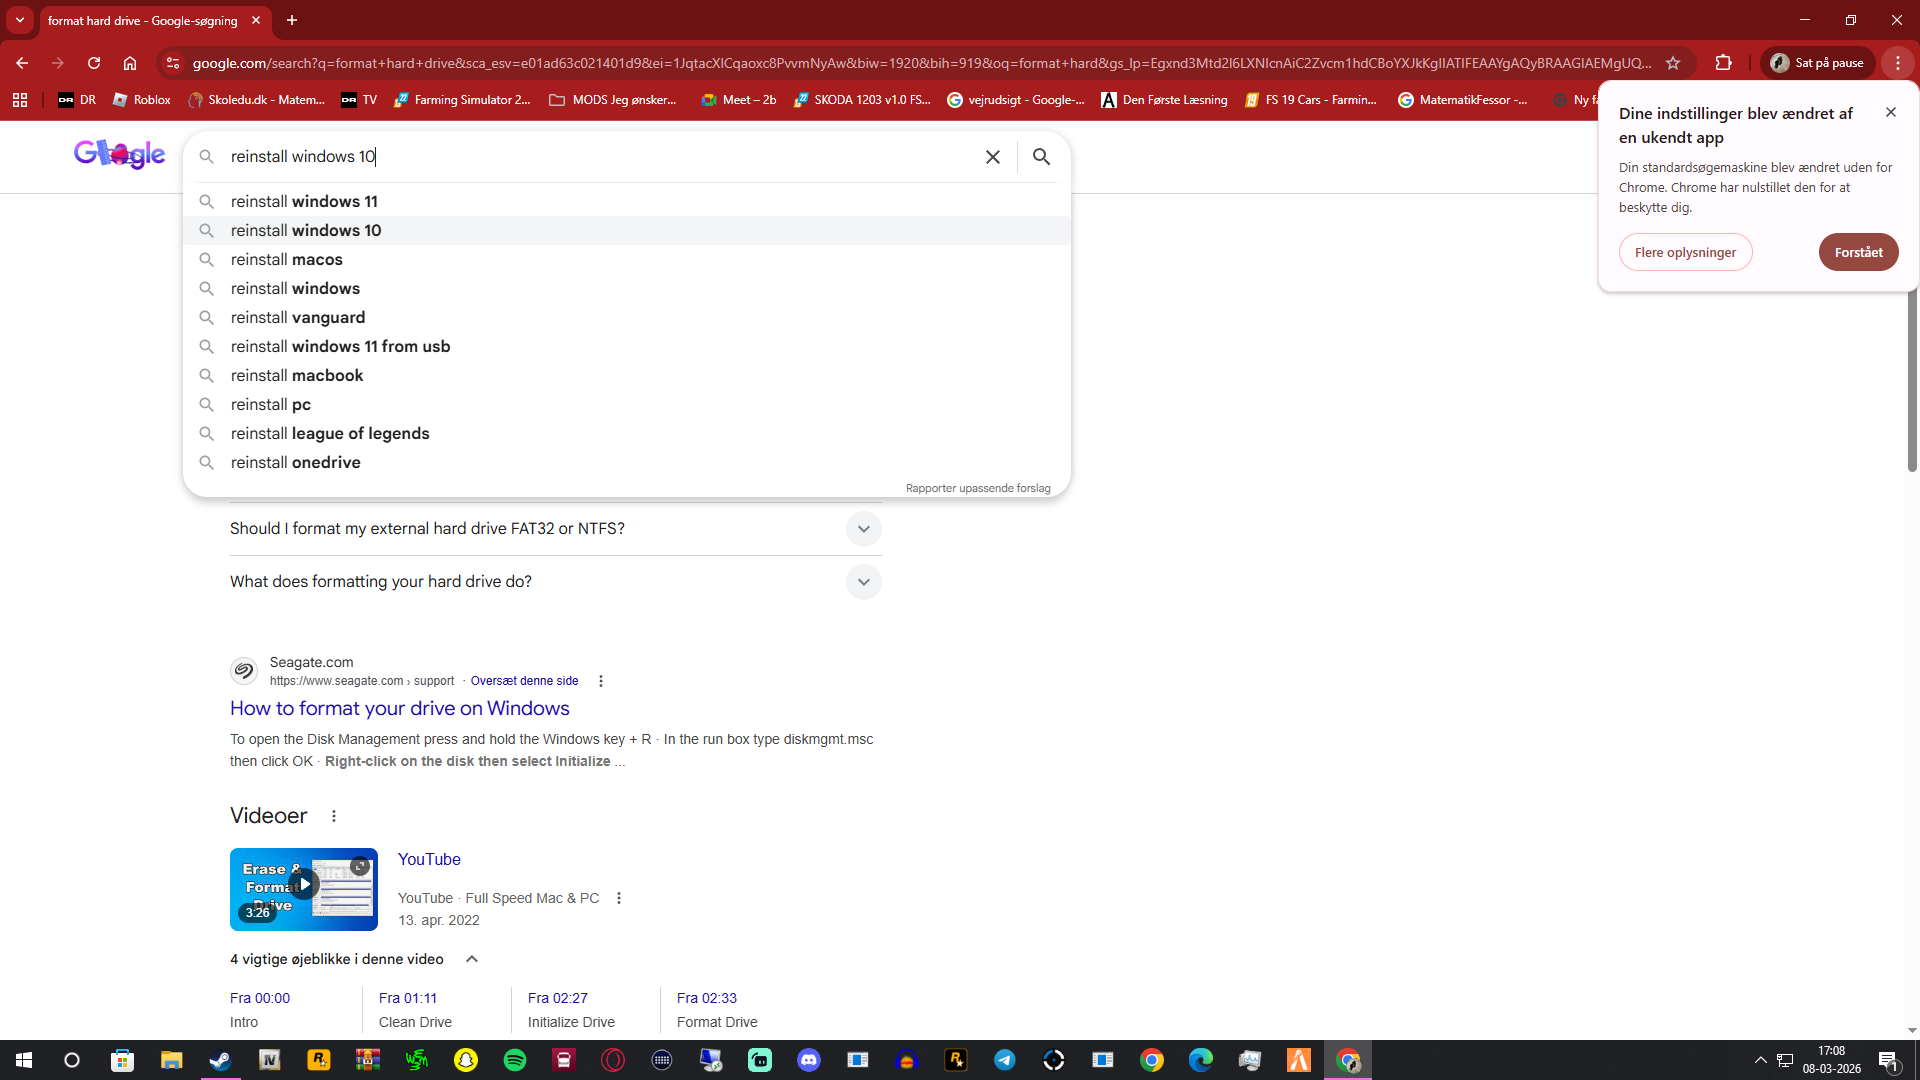Go to home page icon
This screenshot has height=1080, width=1920.
tap(130, 63)
